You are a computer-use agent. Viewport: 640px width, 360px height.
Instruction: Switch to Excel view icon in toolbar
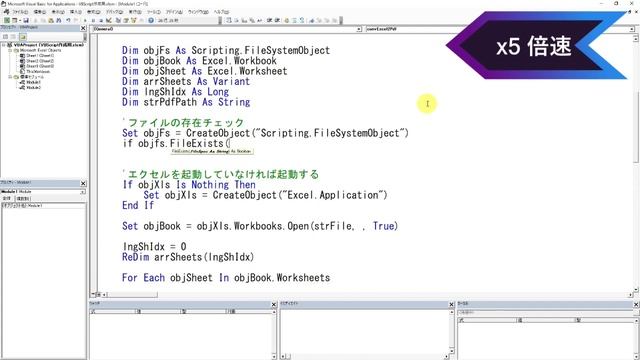(7, 20)
